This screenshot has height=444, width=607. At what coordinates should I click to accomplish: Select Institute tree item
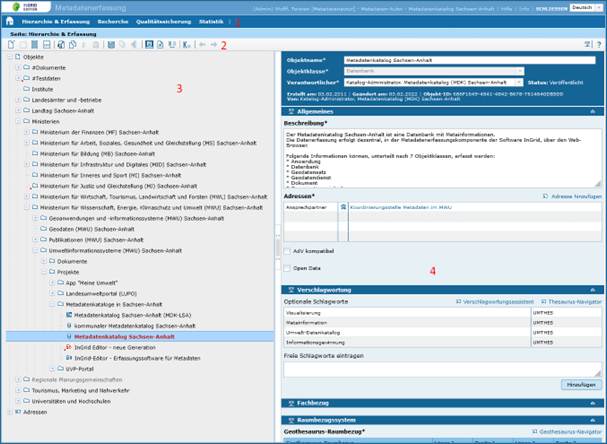[42, 89]
